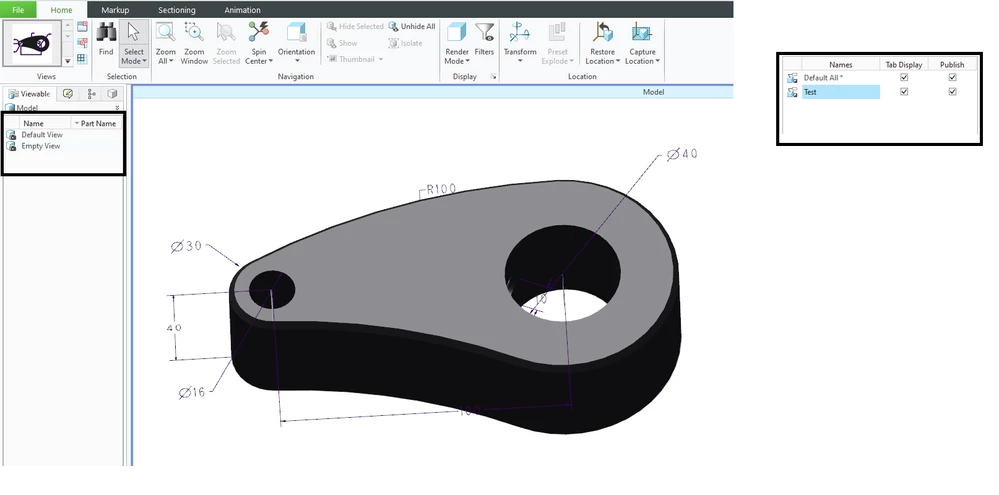Expand the Views gallery with bottom arrow
The height and width of the screenshot is (495, 999).
click(68, 61)
